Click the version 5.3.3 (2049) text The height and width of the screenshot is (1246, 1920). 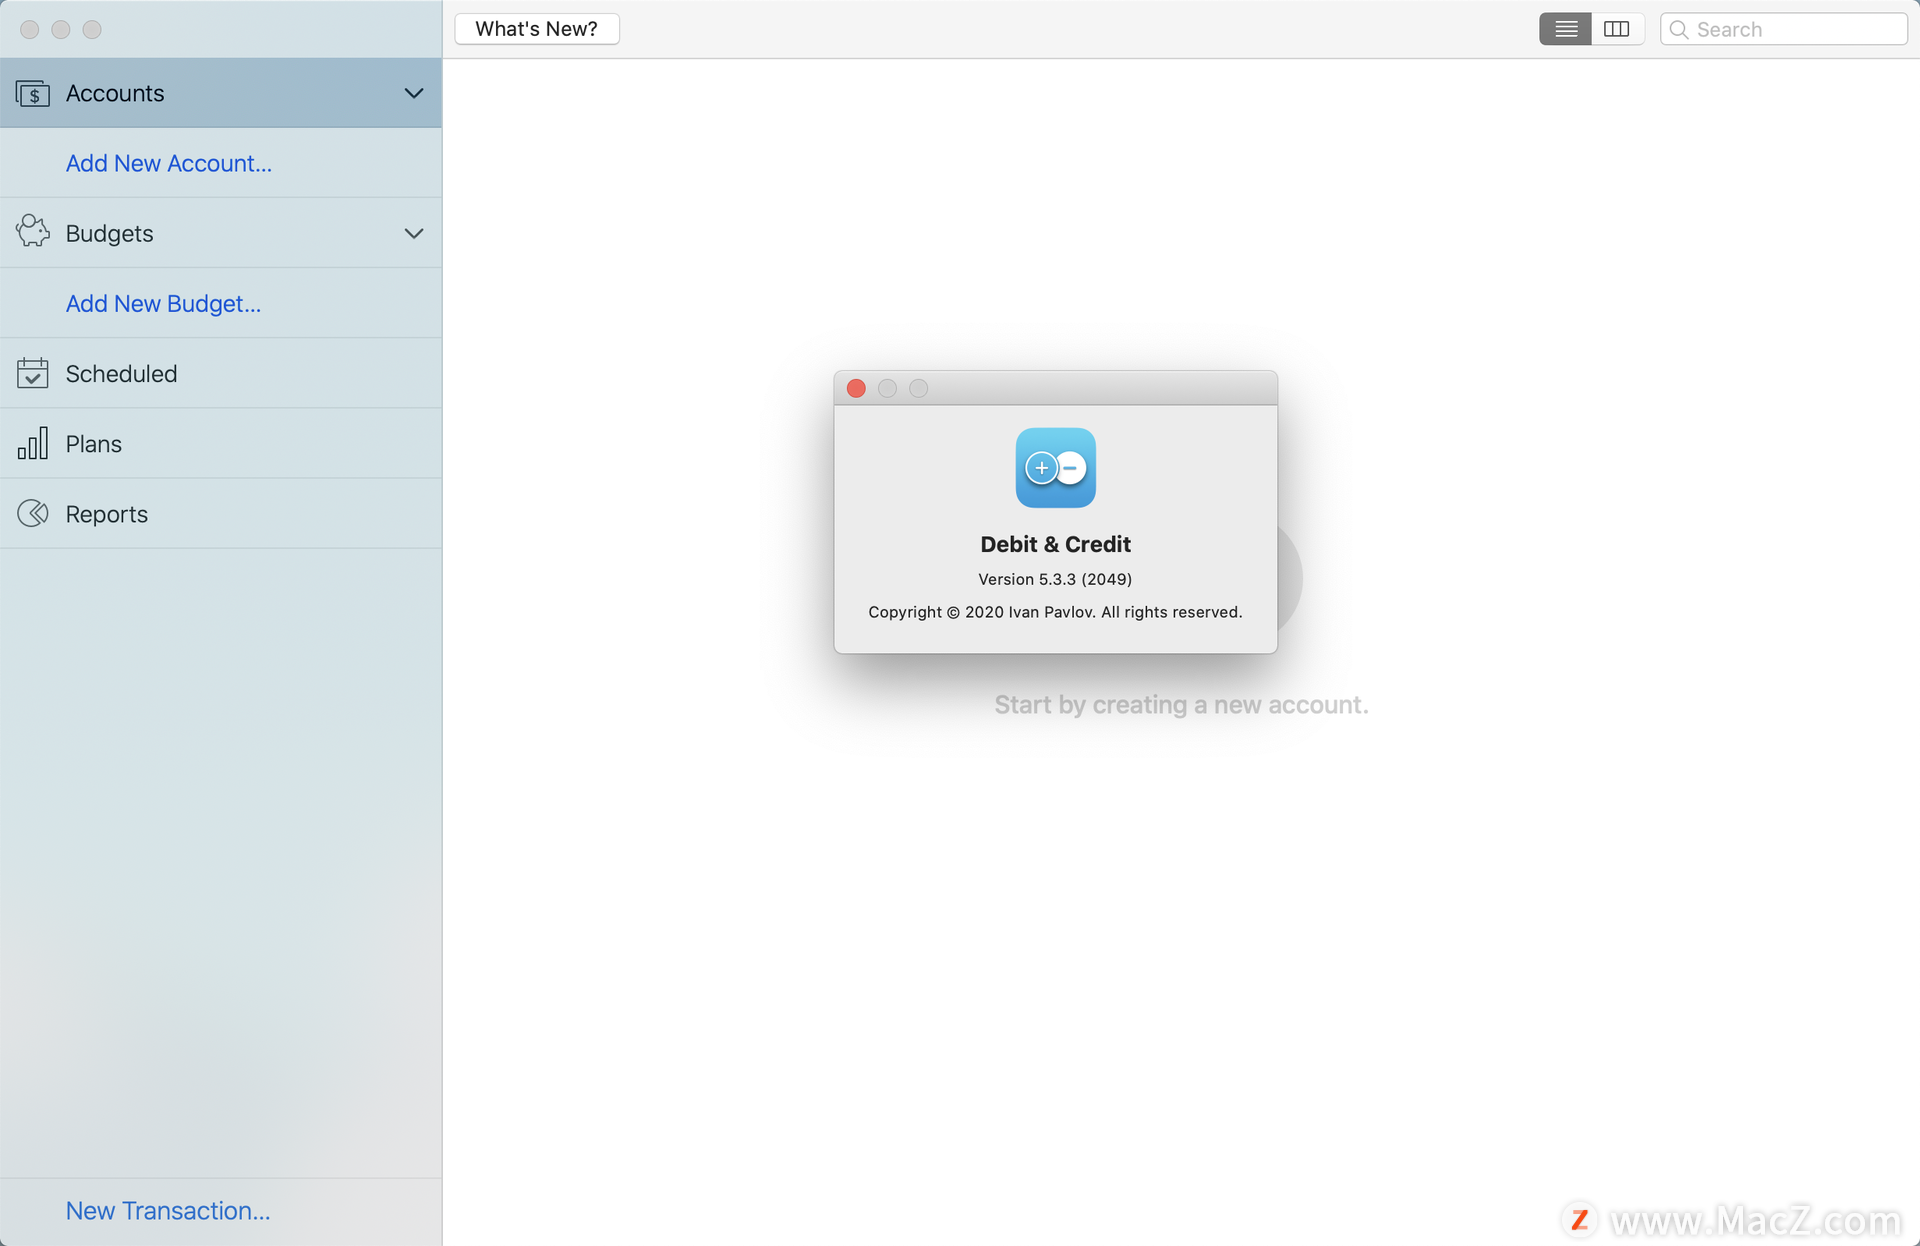pyautogui.click(x=1055, y=579)
